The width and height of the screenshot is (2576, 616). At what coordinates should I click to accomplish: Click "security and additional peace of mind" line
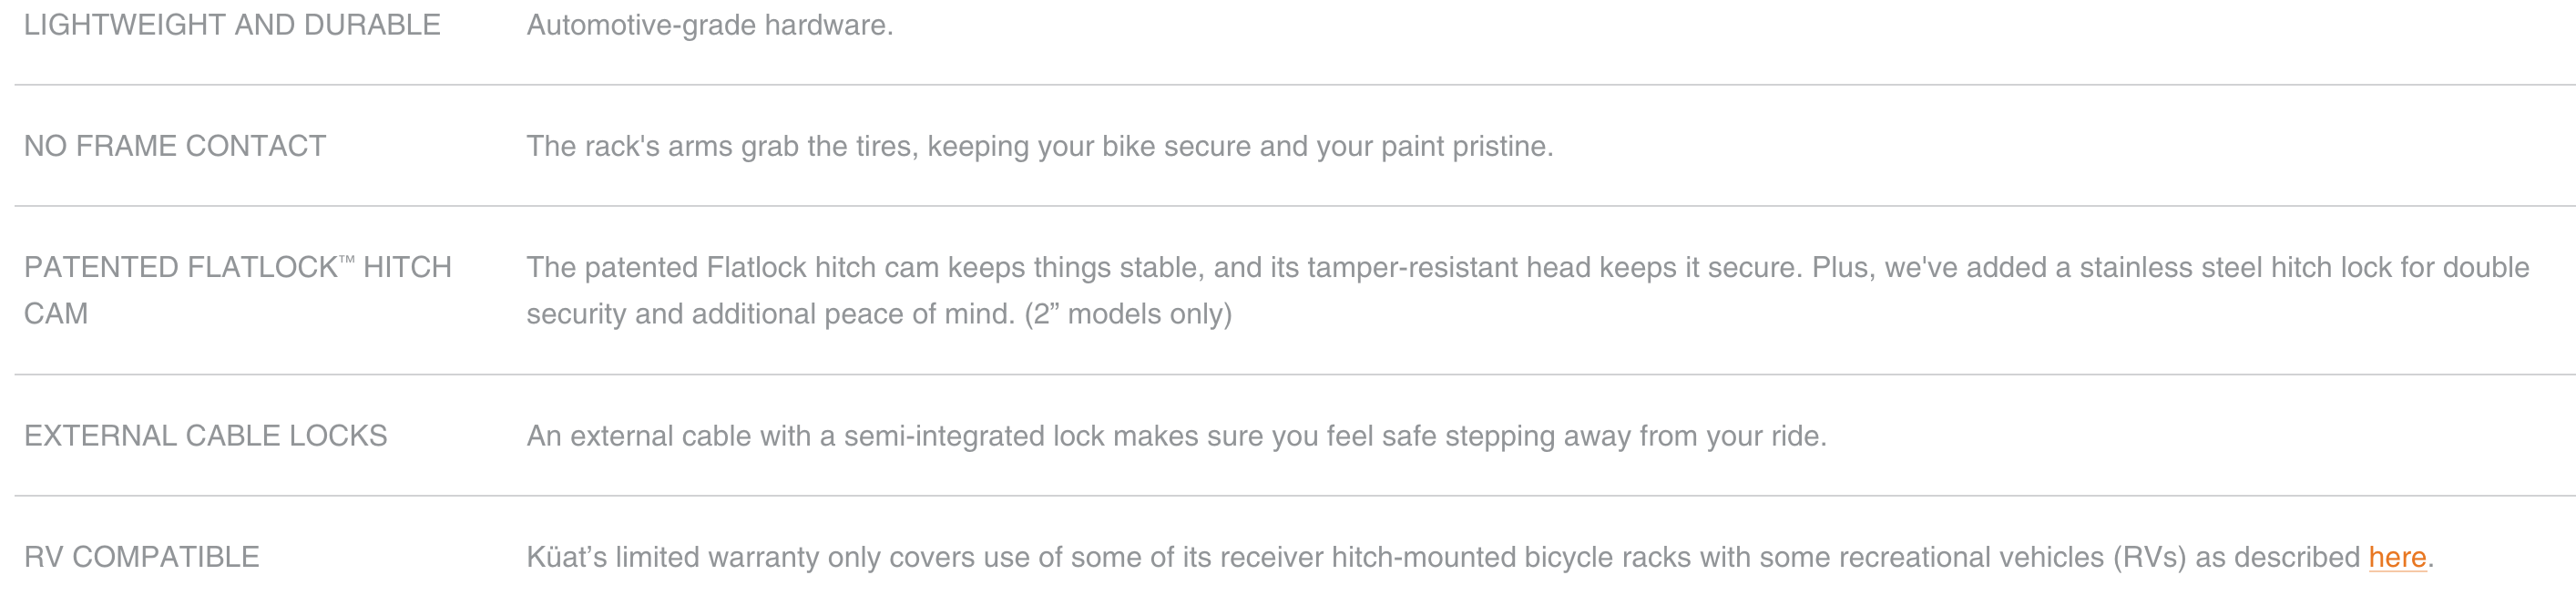click(x=771, y=314)
